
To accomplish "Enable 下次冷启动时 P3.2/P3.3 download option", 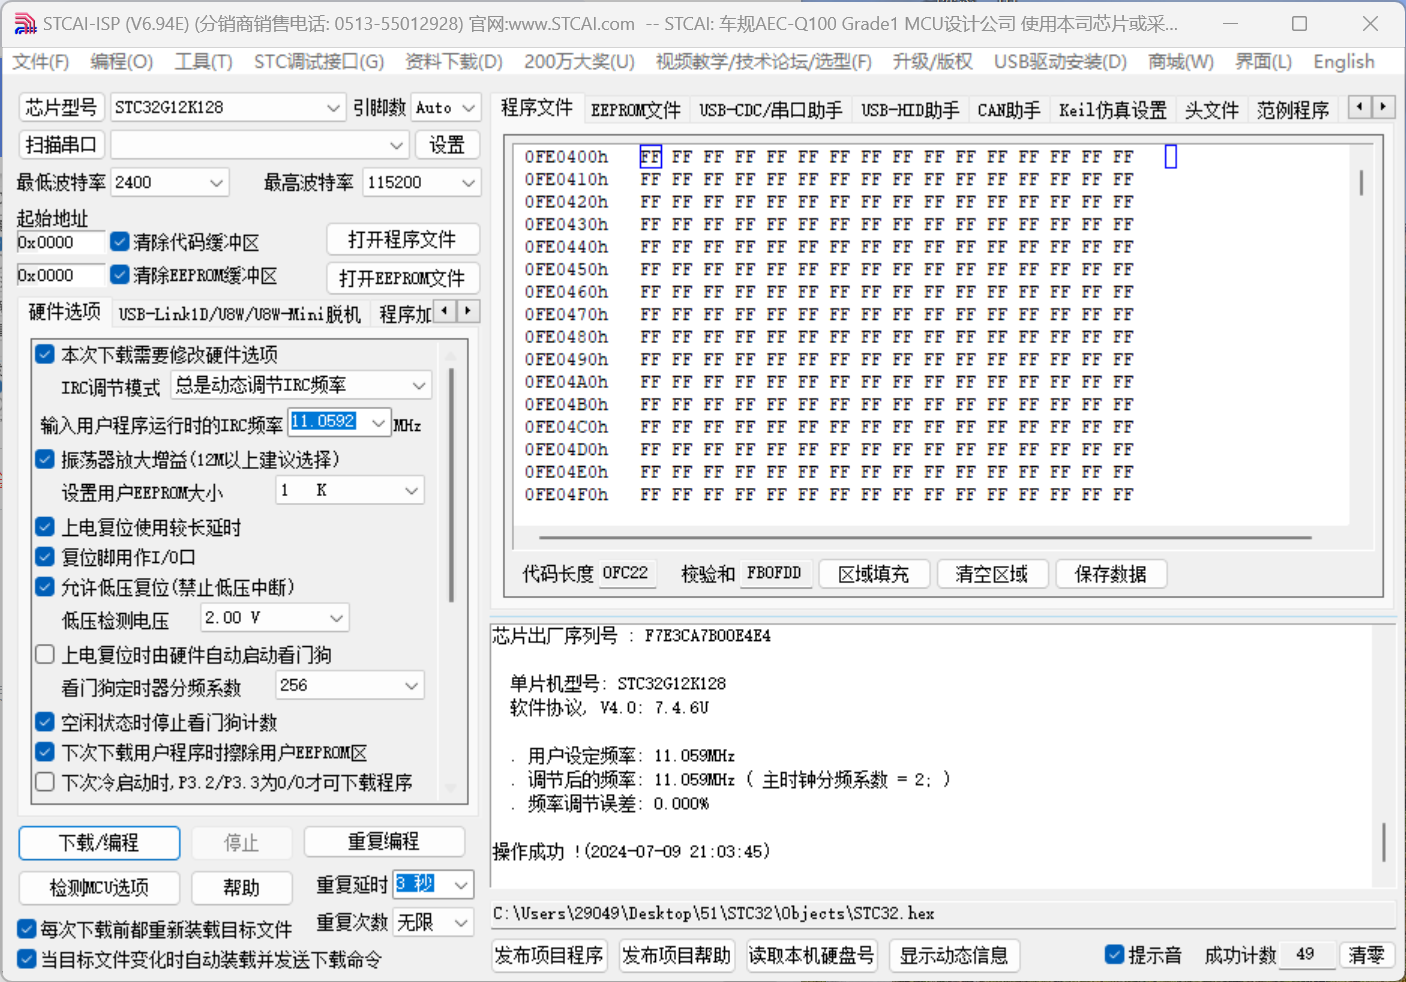I will 45,782.
